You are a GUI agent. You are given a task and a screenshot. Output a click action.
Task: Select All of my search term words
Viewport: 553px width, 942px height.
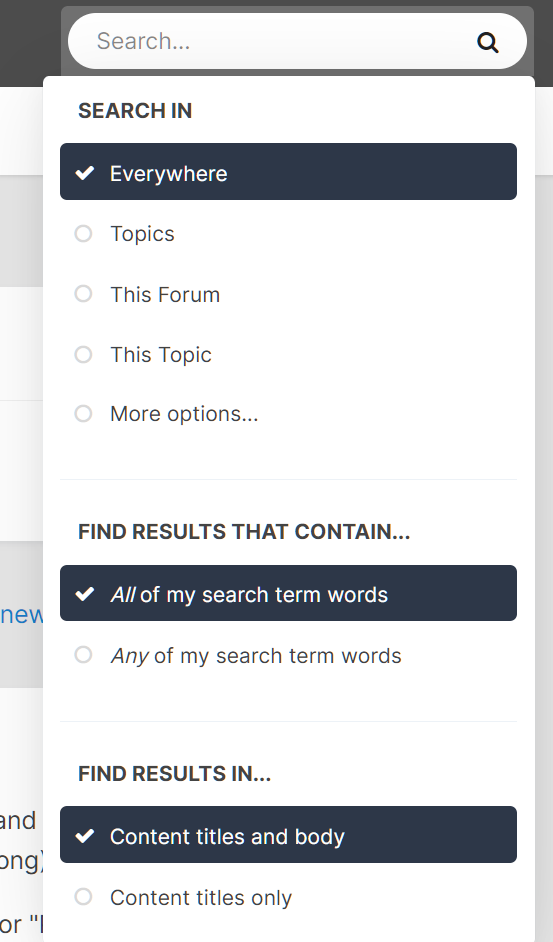pyautogui.click(x=289, y=593)
